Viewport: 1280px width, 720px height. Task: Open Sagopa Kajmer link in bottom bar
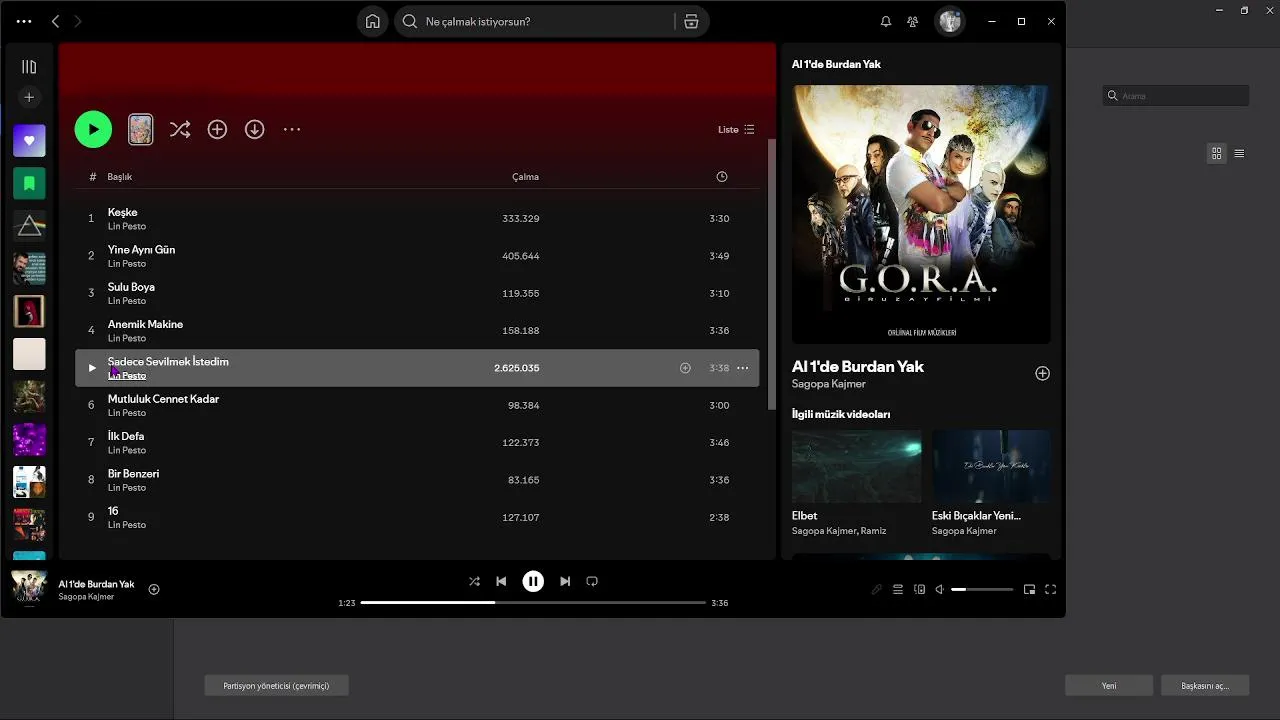86,597
